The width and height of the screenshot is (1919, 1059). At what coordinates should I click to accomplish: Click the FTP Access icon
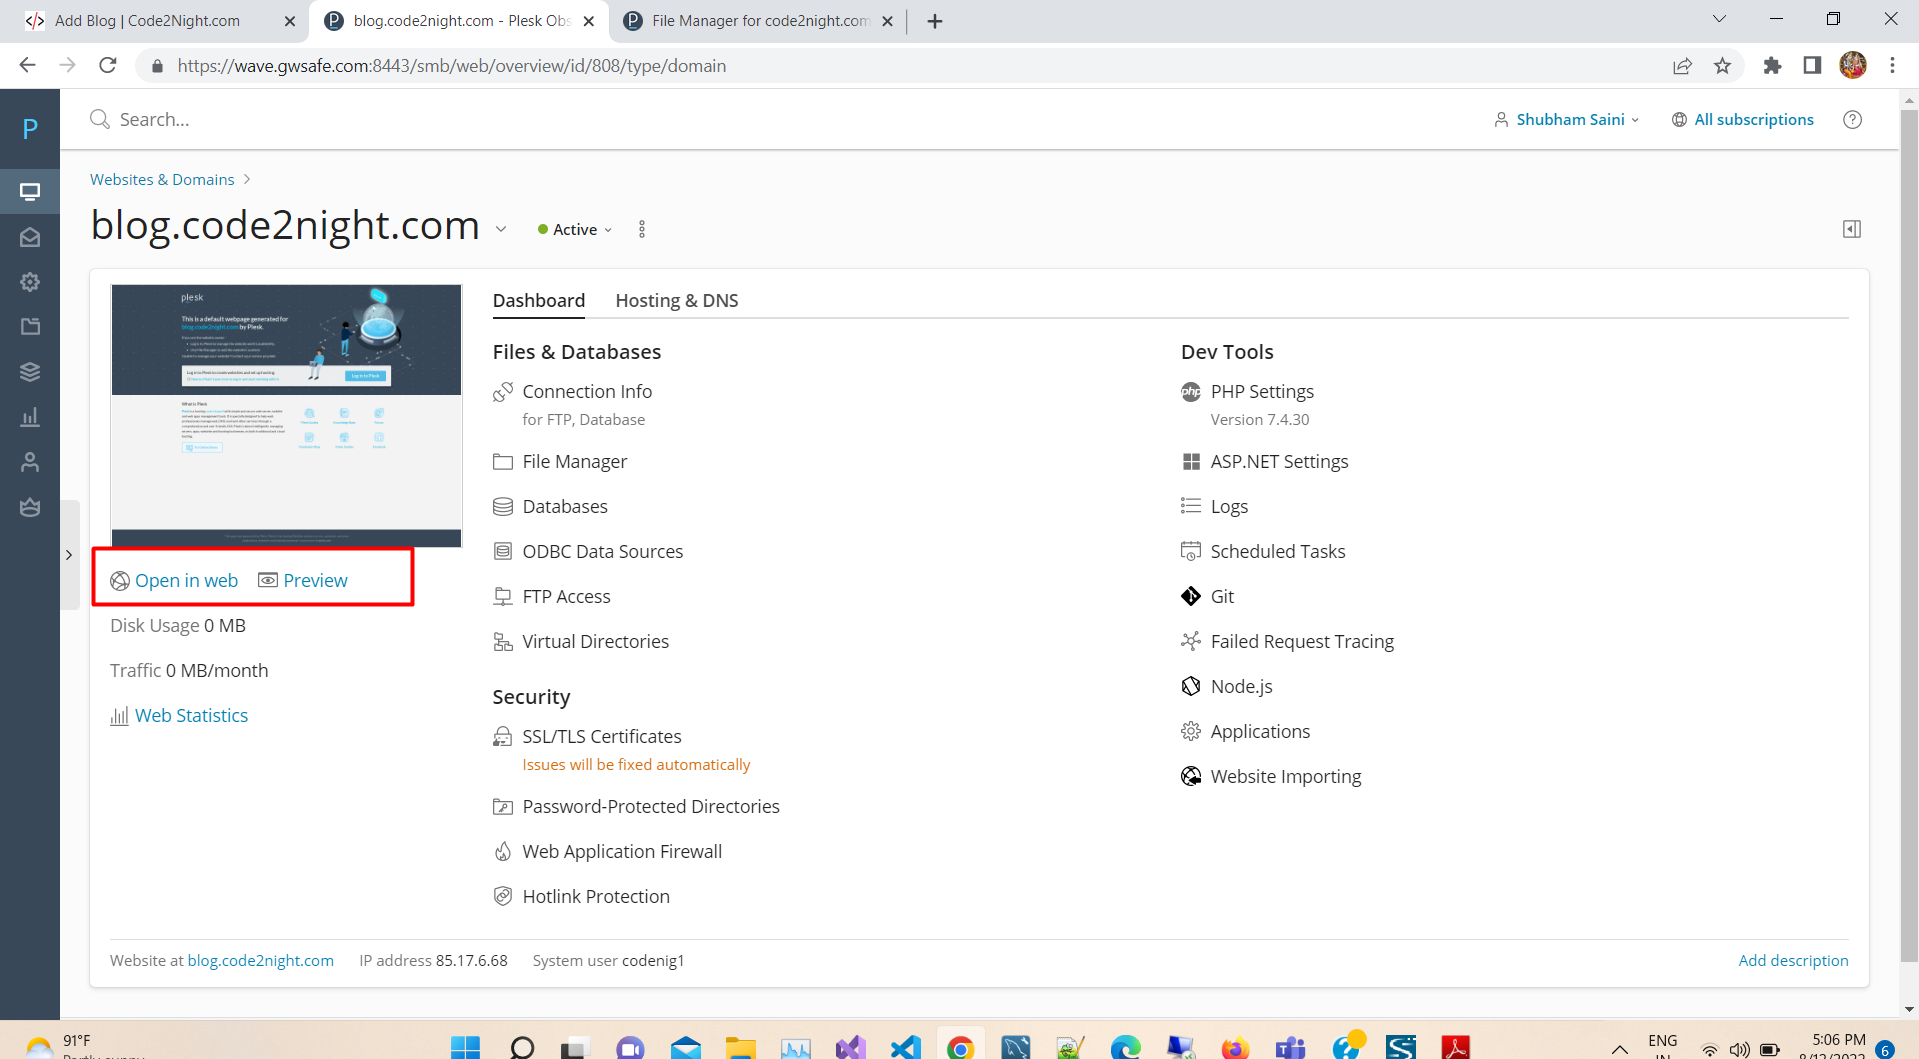click(503, 597)
